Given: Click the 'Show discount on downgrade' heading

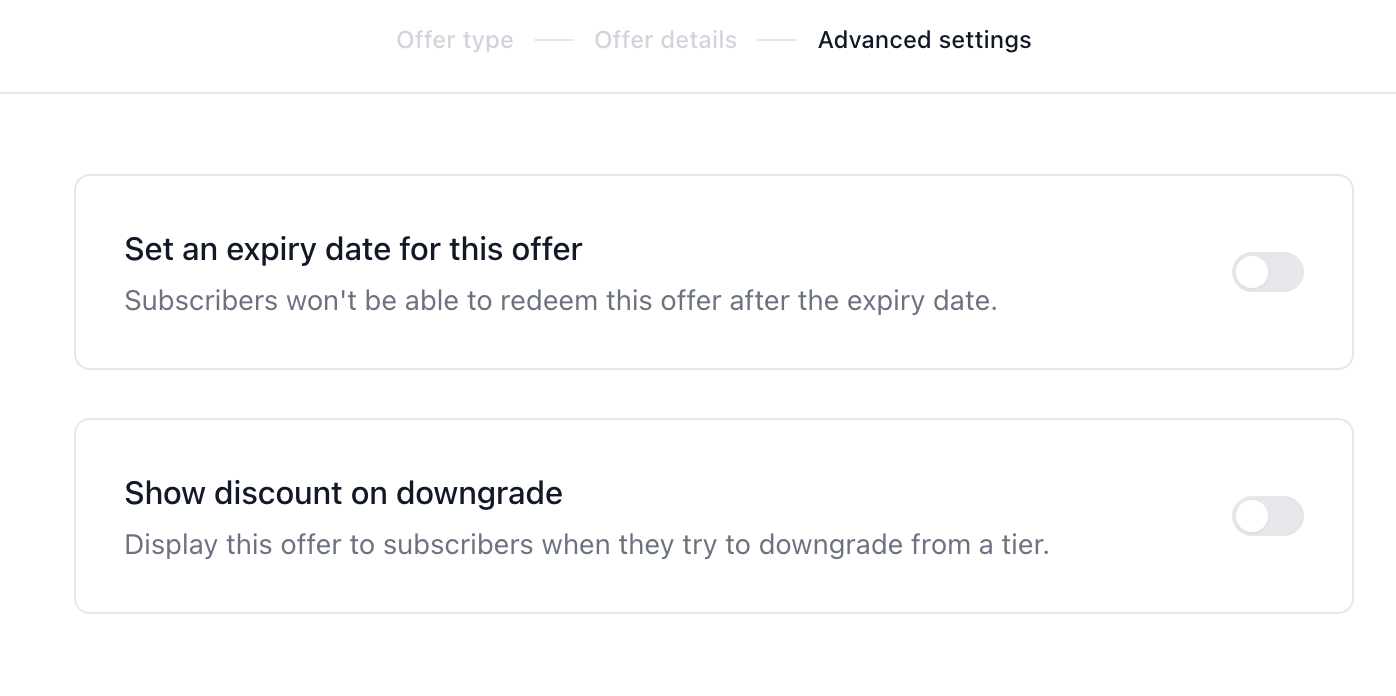Looking at the screenshot, I should click(x=343, y=493).
